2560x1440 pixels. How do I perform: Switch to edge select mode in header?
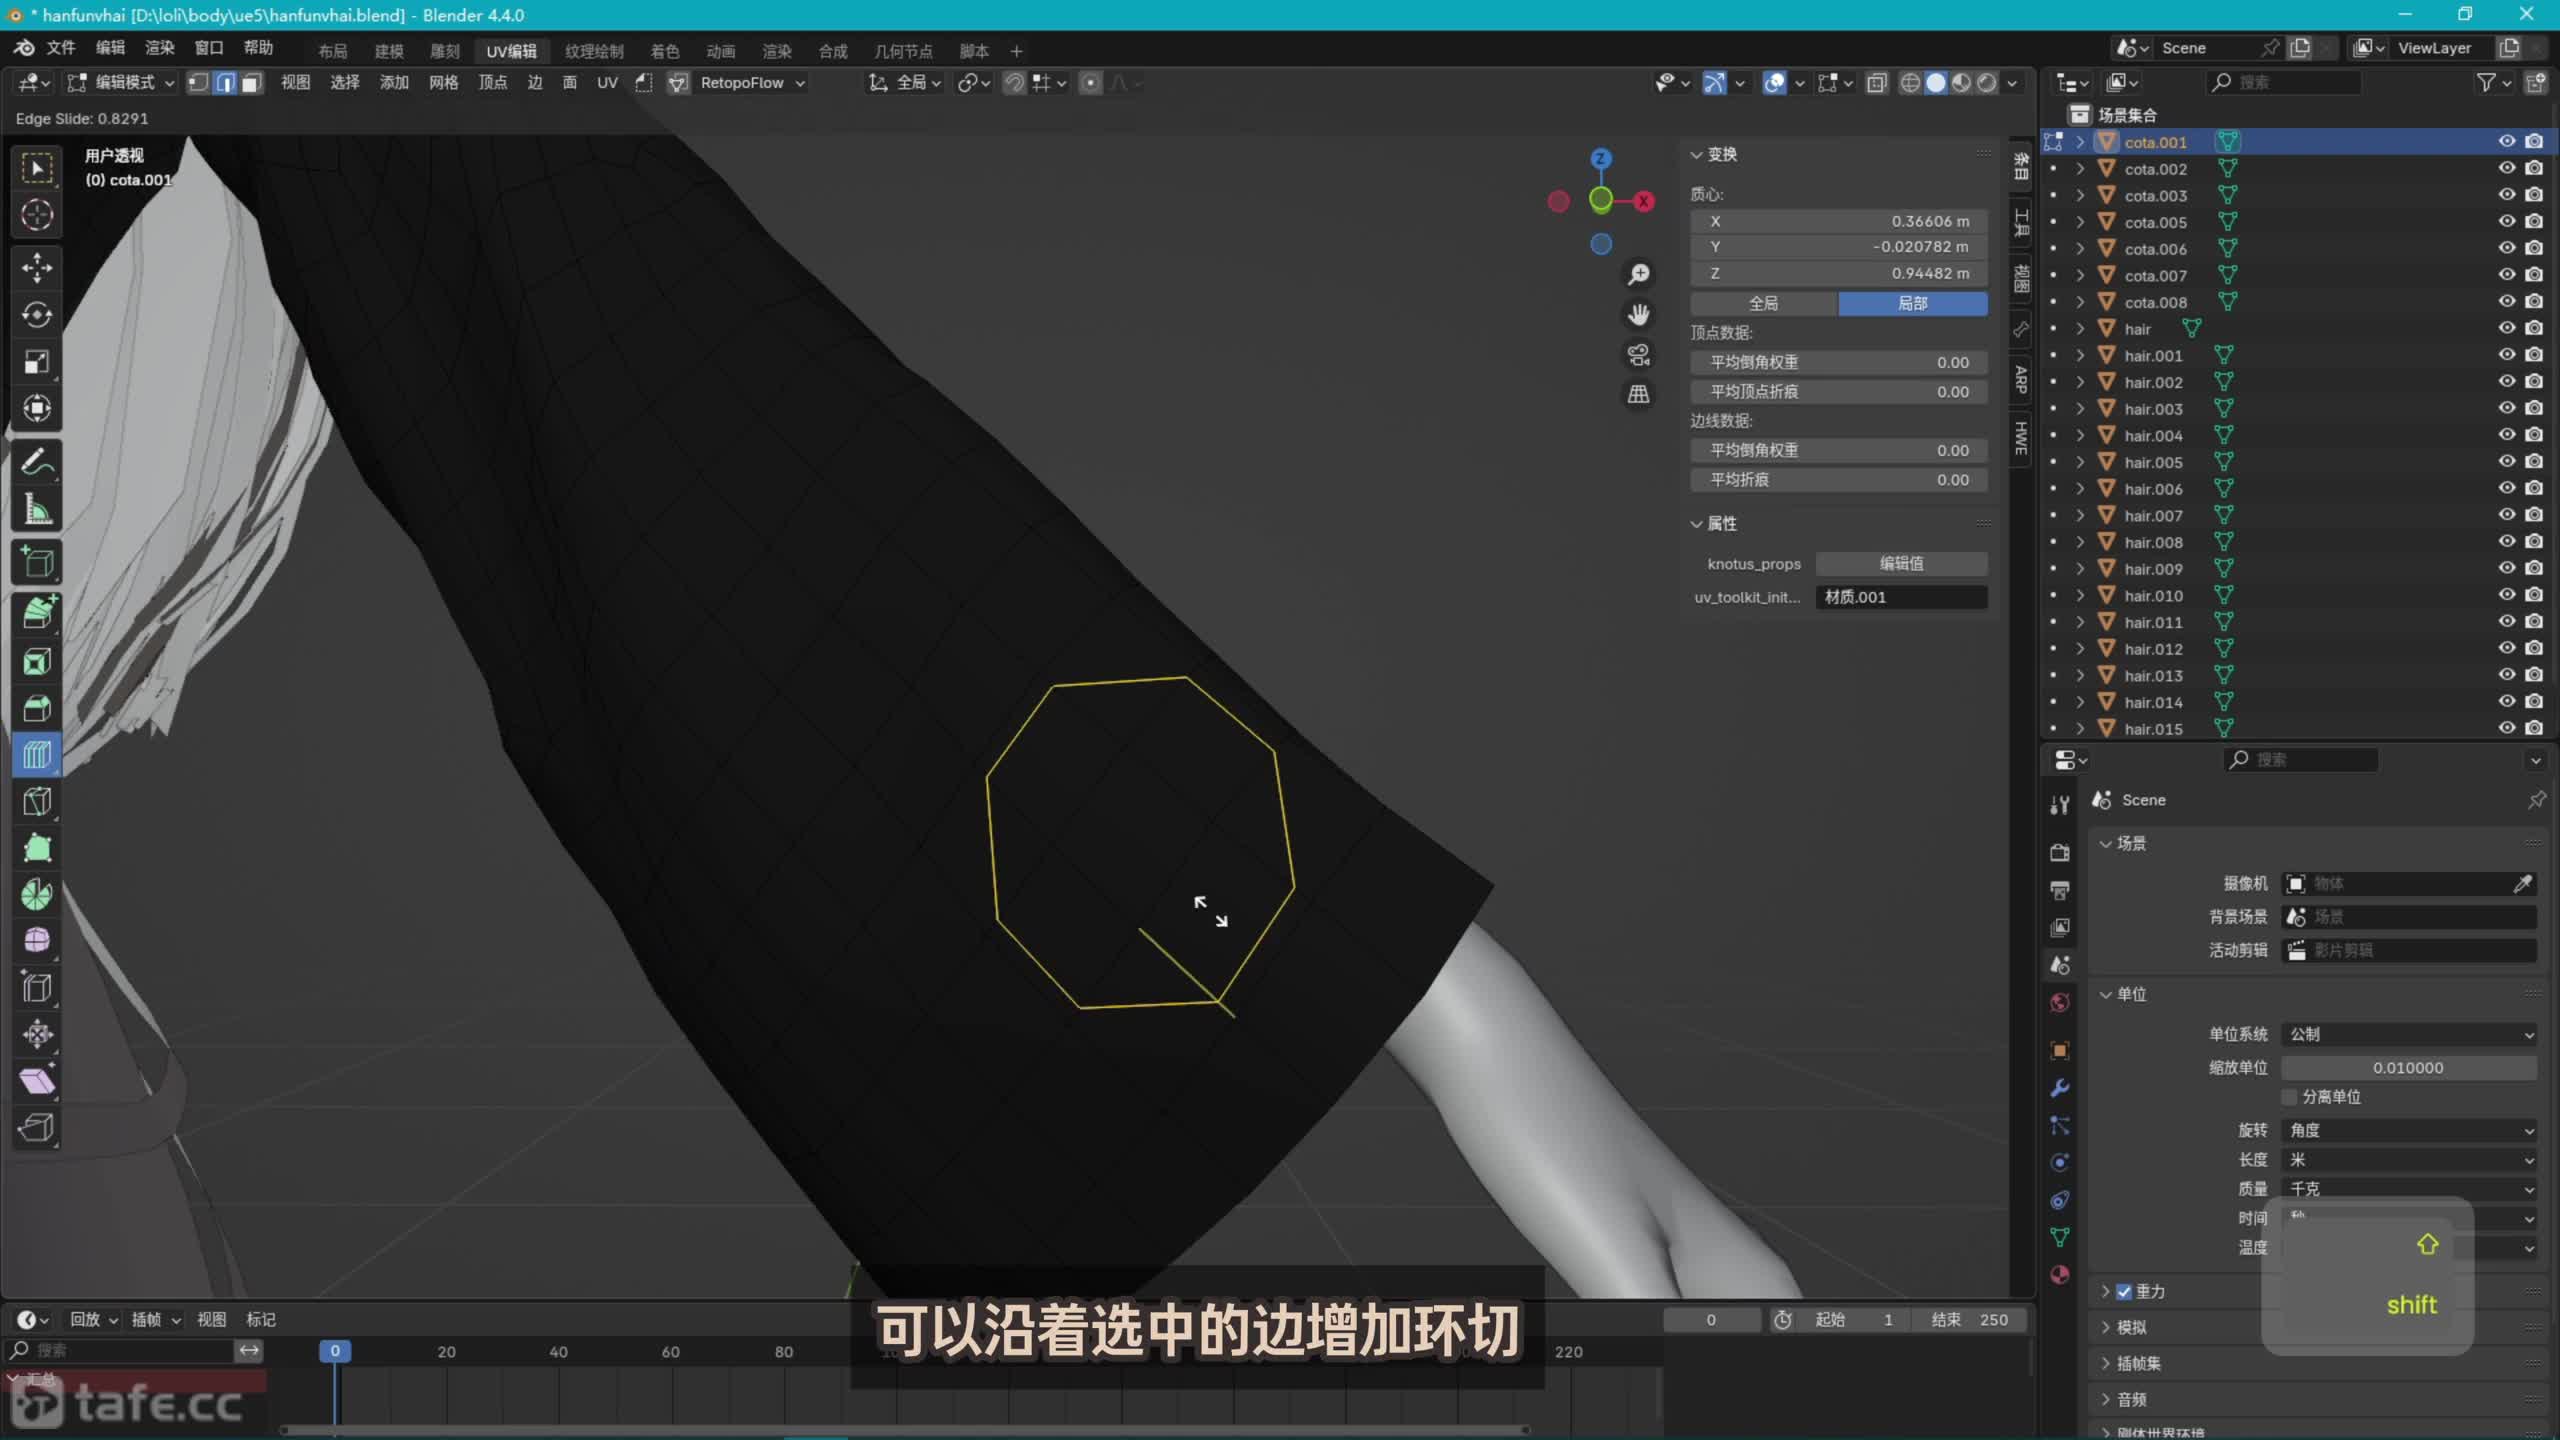(x=224, y=83)
